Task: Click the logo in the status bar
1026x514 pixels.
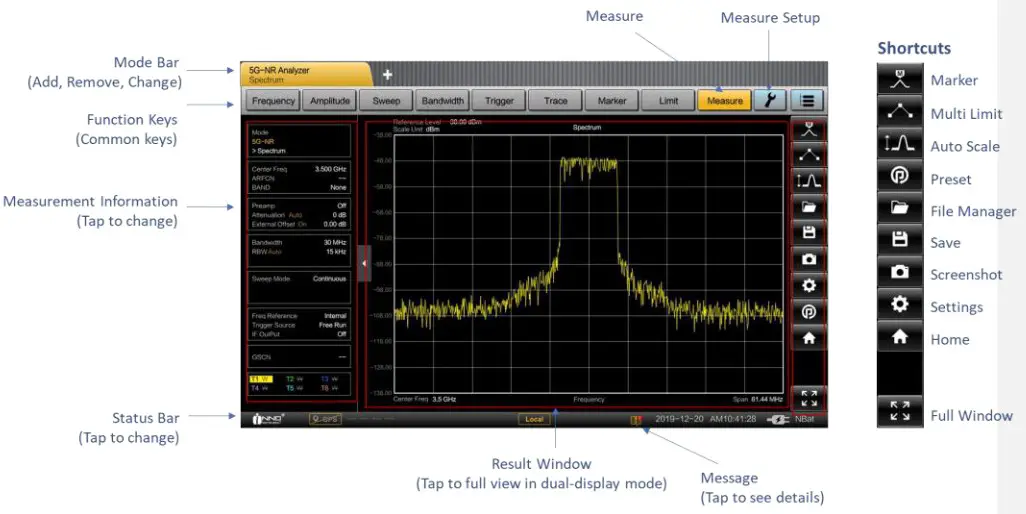Action: (268, 419)
